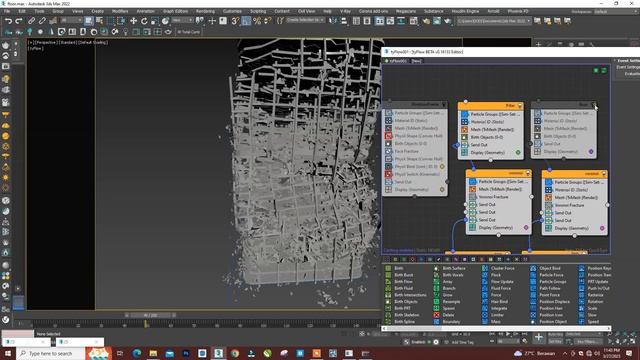Image resolution: width=640 pixels, height=360 pixels.
Task: Open the reference coordinate system dropdown
Action: 182,20
